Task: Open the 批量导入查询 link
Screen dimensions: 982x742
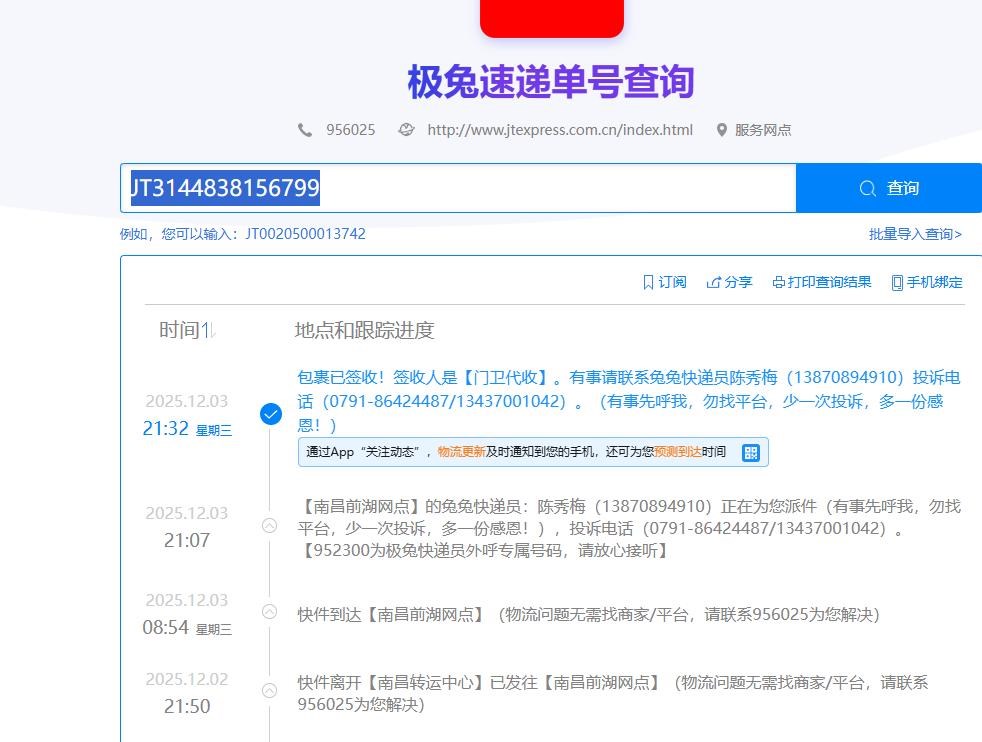Action: coord(915,234)
